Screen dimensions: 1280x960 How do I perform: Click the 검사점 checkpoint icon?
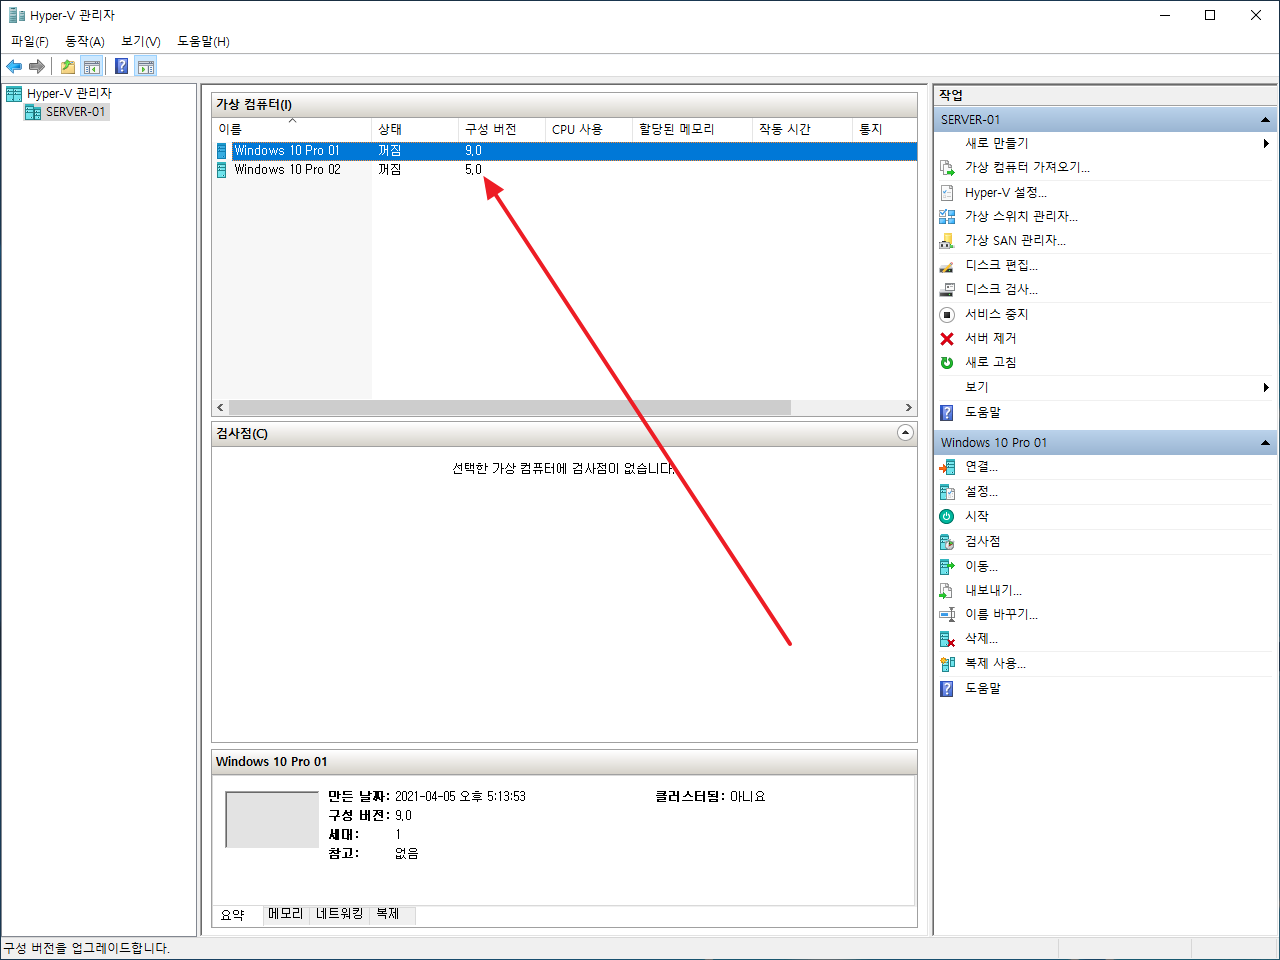(x=947, y=541)
